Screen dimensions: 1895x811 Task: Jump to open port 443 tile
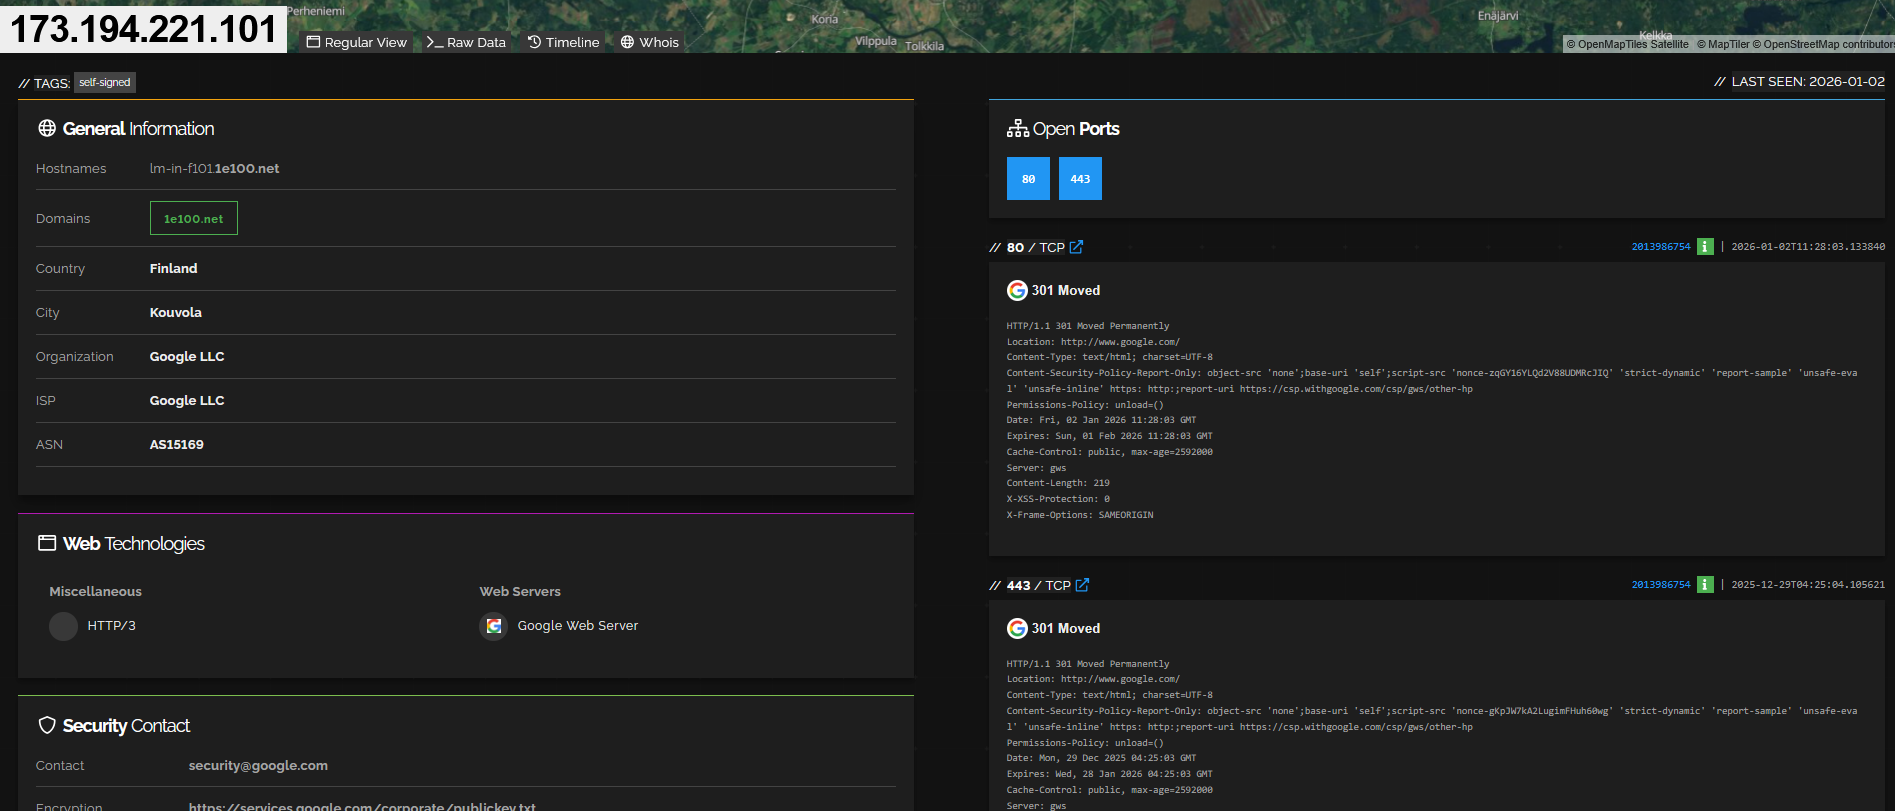point(1080,179)
